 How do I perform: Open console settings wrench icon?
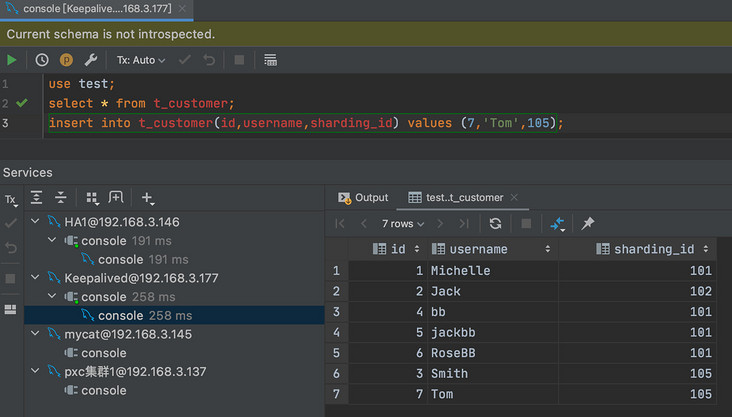click(x=90, y=60)
